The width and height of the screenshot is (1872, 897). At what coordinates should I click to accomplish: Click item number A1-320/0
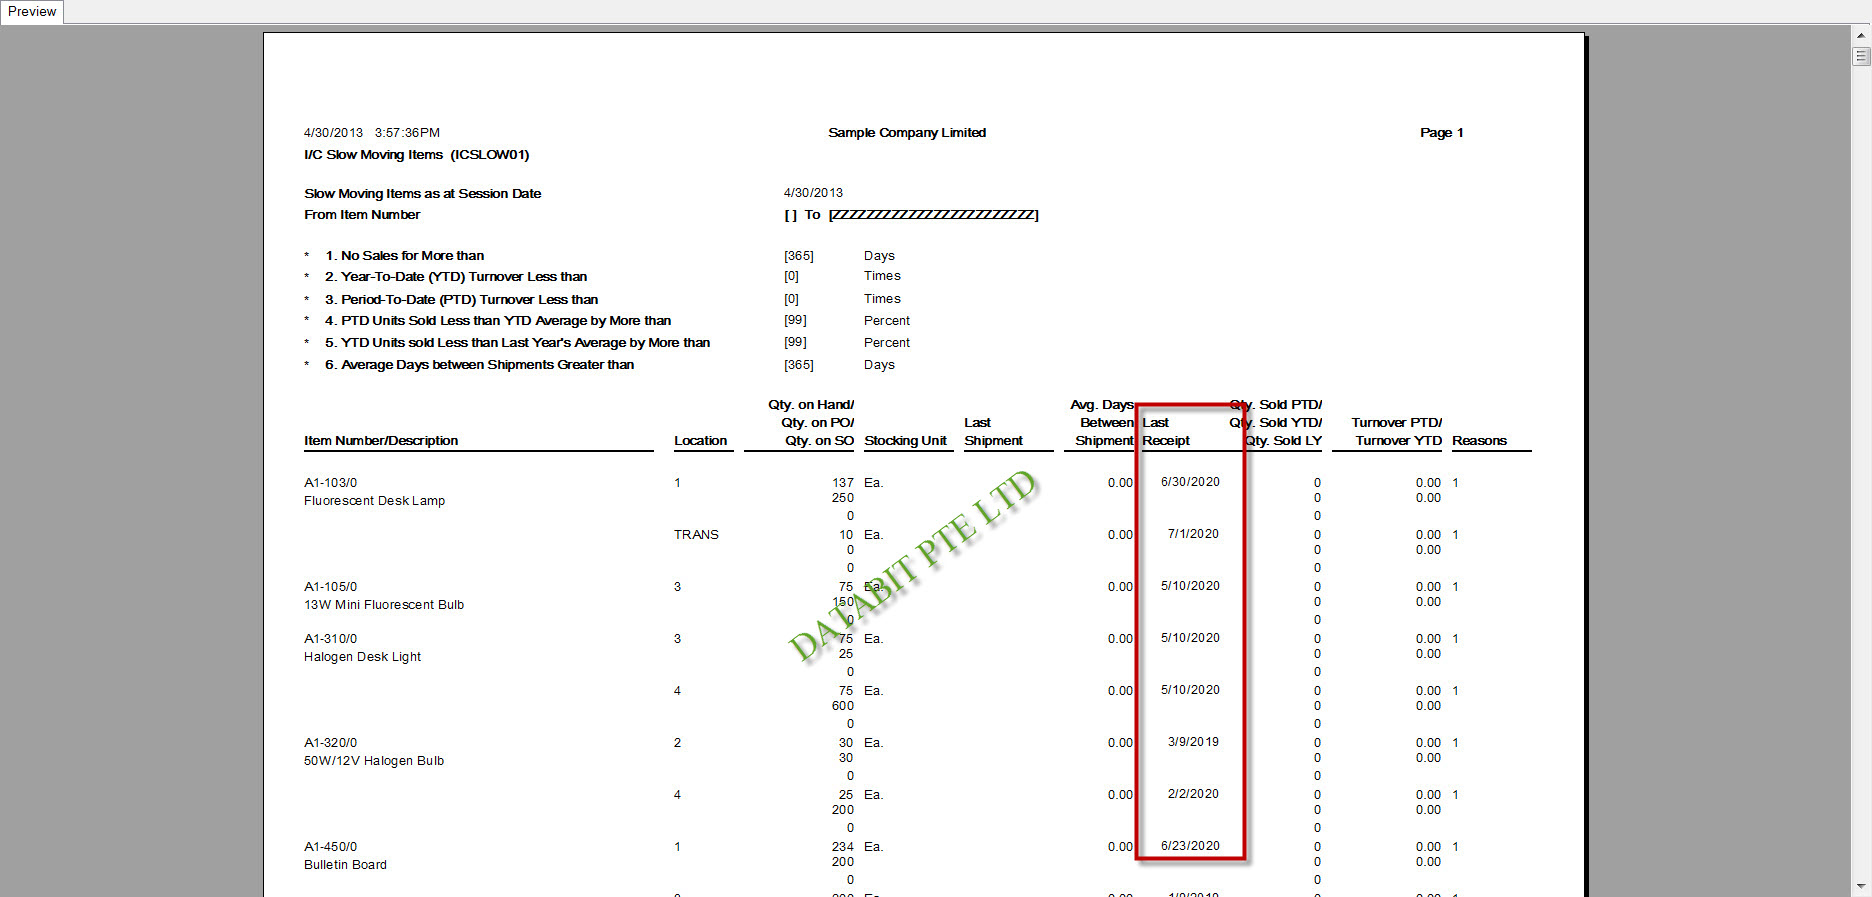point(331,743)
